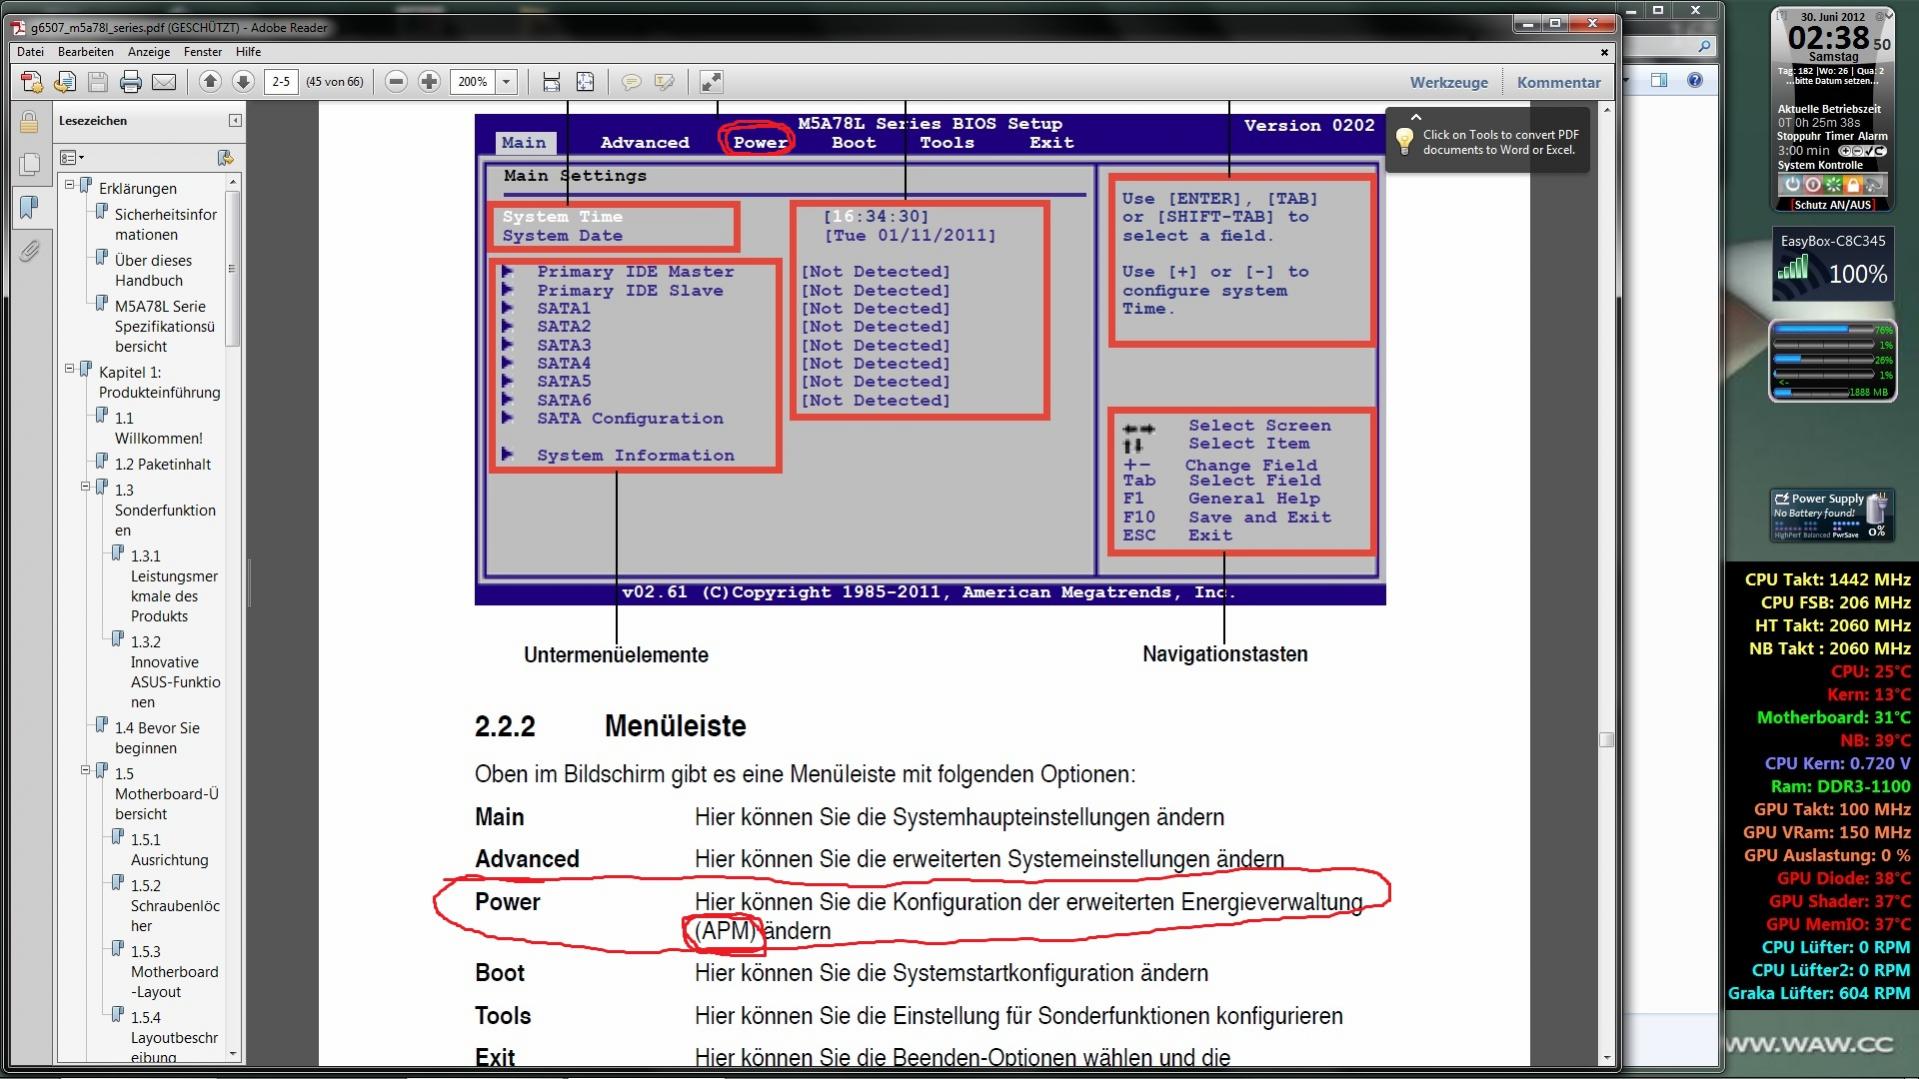Open the attachments paperclip panel

(x=29, y=250)
